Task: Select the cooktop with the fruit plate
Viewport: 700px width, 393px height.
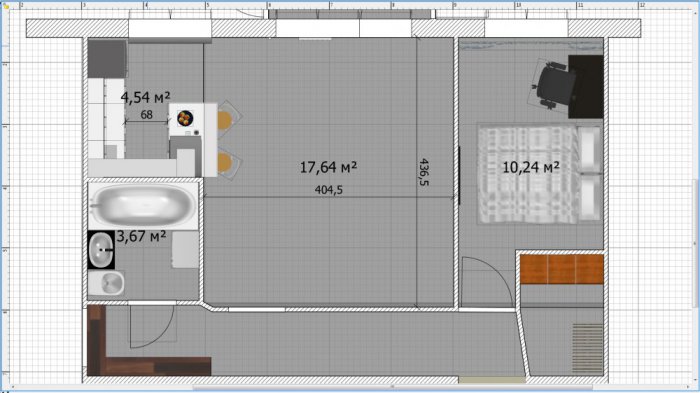Action: (187, 121)
